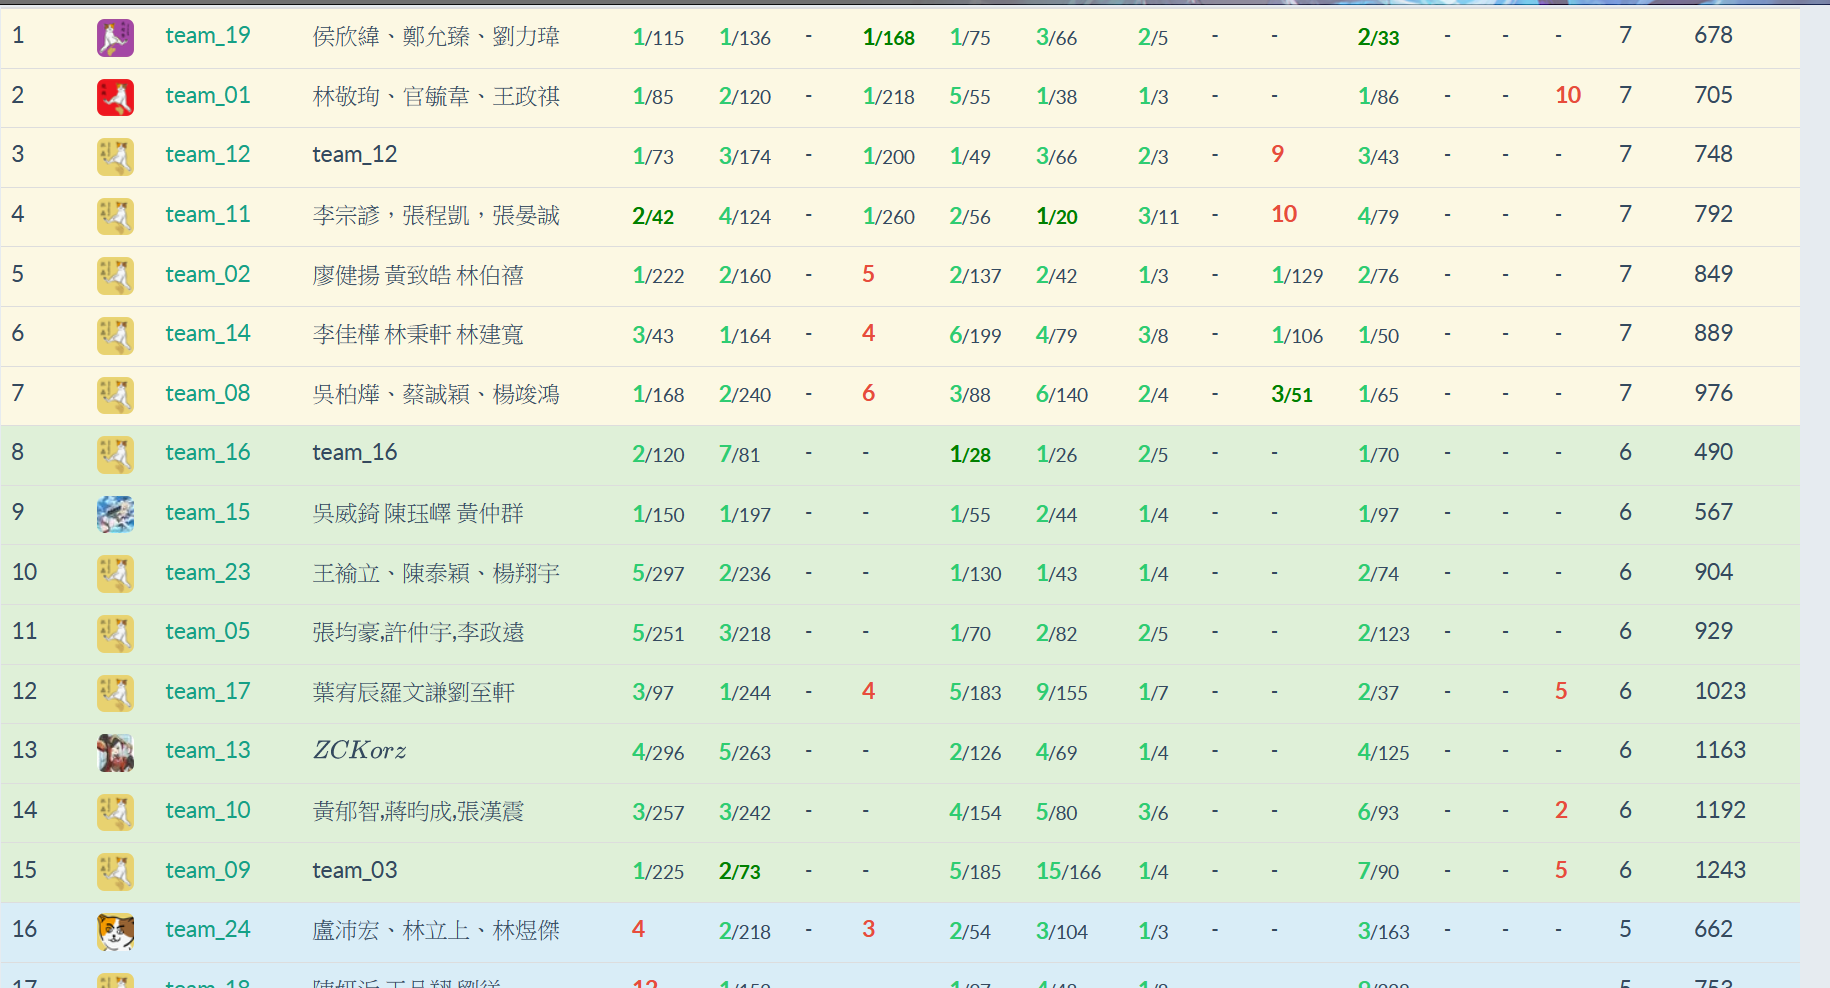
Task: Open team_13's 4/296 submission result
Action: pyautogui.click(x=658, y=753)
